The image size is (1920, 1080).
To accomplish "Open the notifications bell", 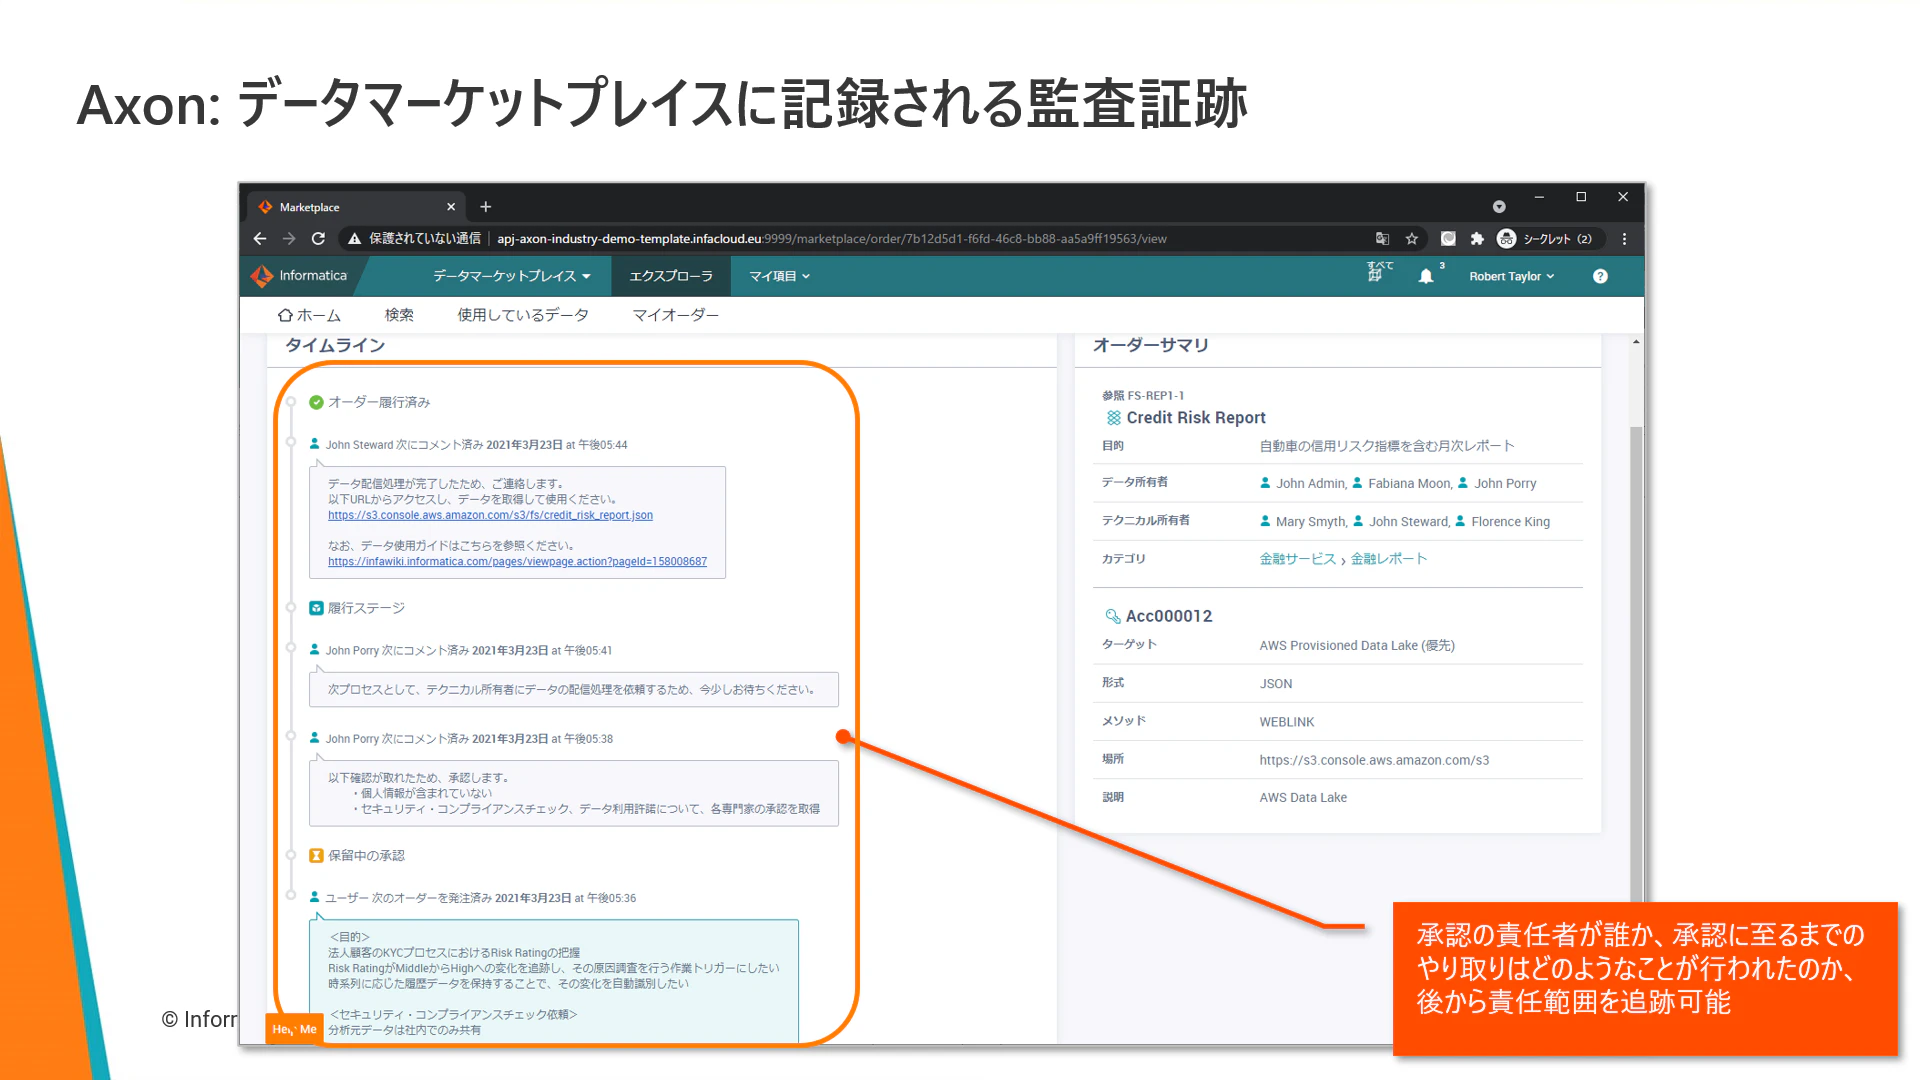I will (1426, 277).
